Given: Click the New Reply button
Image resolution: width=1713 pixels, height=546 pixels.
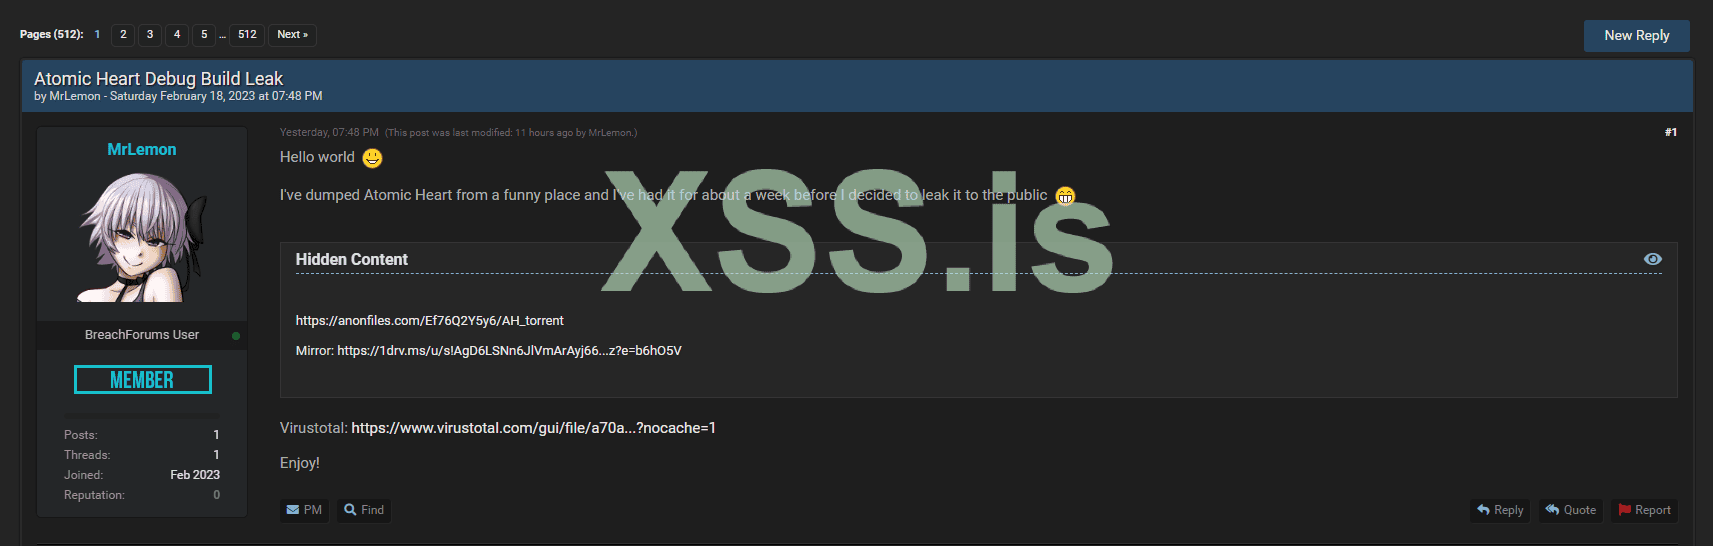Looking at the screenshot, I should [x=1636, y=35].
